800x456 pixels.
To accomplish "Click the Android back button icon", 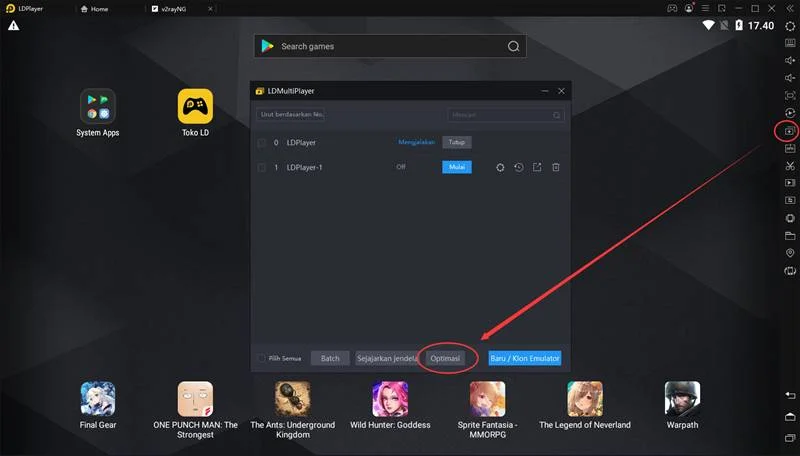I will pyautogui.click(x=790, y=395).
